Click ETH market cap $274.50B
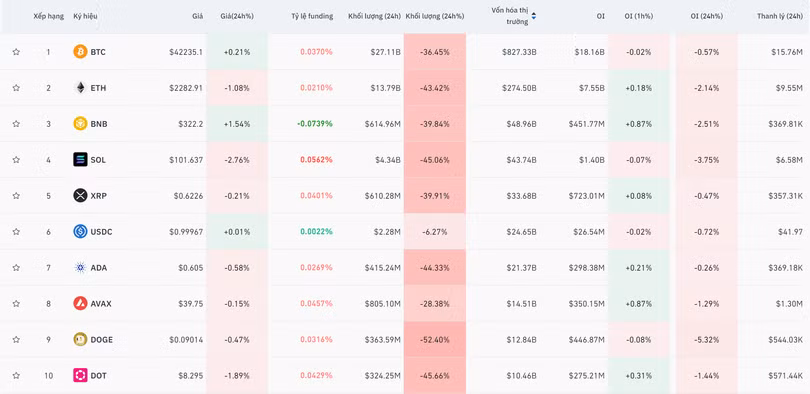This screenshot has width=810, height=394. [x=519, y=88]
